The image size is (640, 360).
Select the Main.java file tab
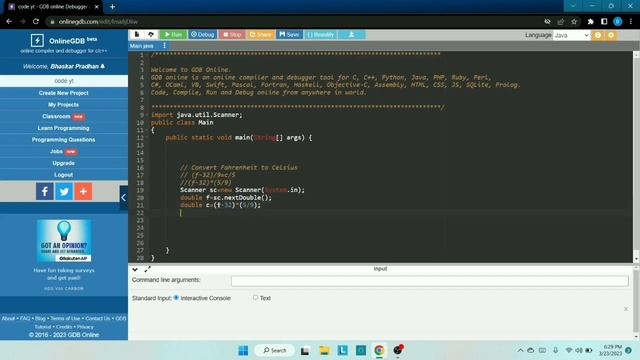[x=142, y=46]
